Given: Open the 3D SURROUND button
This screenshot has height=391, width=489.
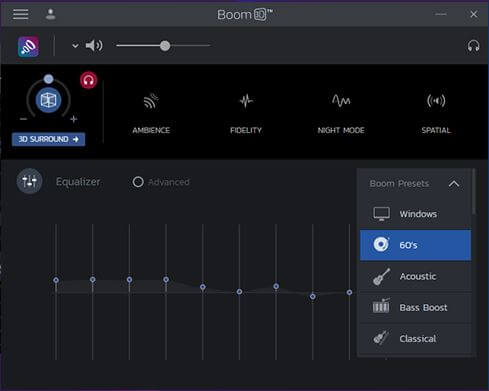Looking at the screenshot, I should click(x=48, y=139).
